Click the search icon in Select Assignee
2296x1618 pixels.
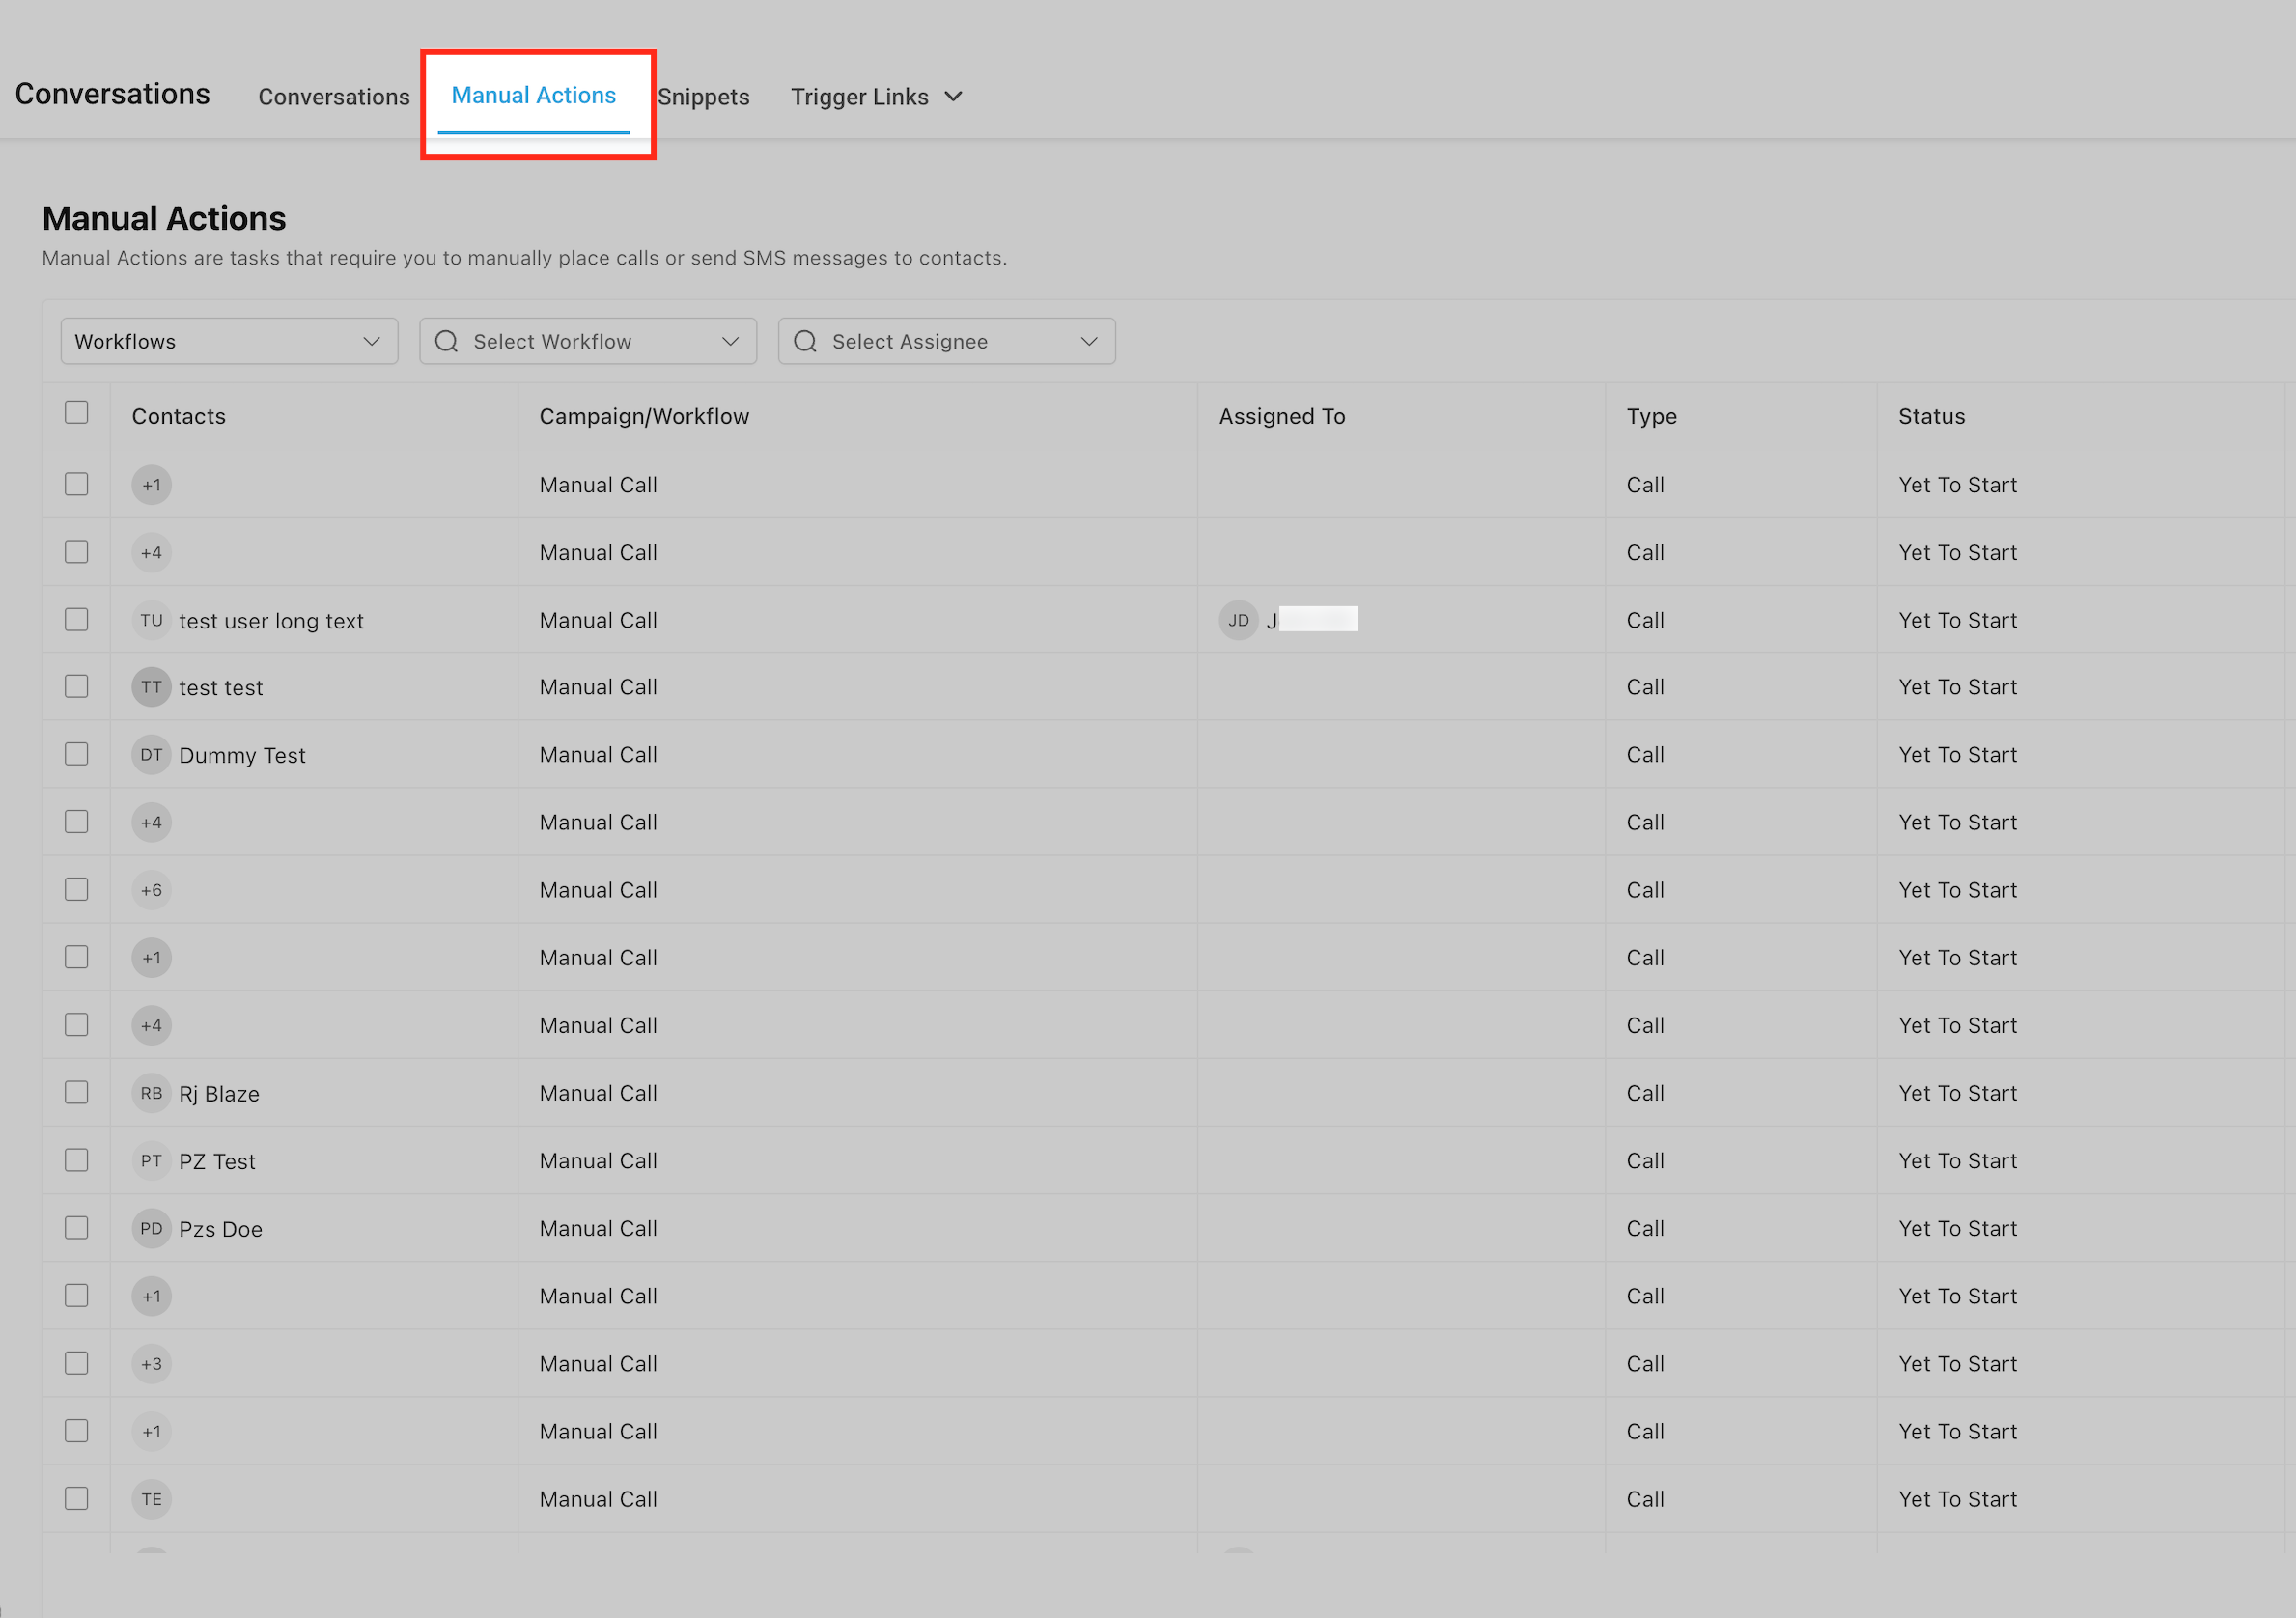[x=805, y=342]
